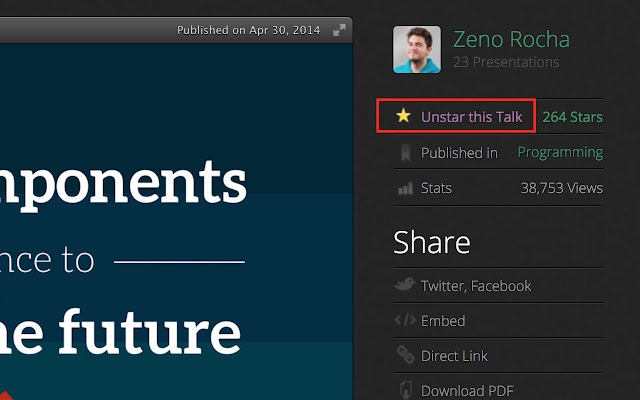
Task: Open the Embed option
Action: [443, 321]
